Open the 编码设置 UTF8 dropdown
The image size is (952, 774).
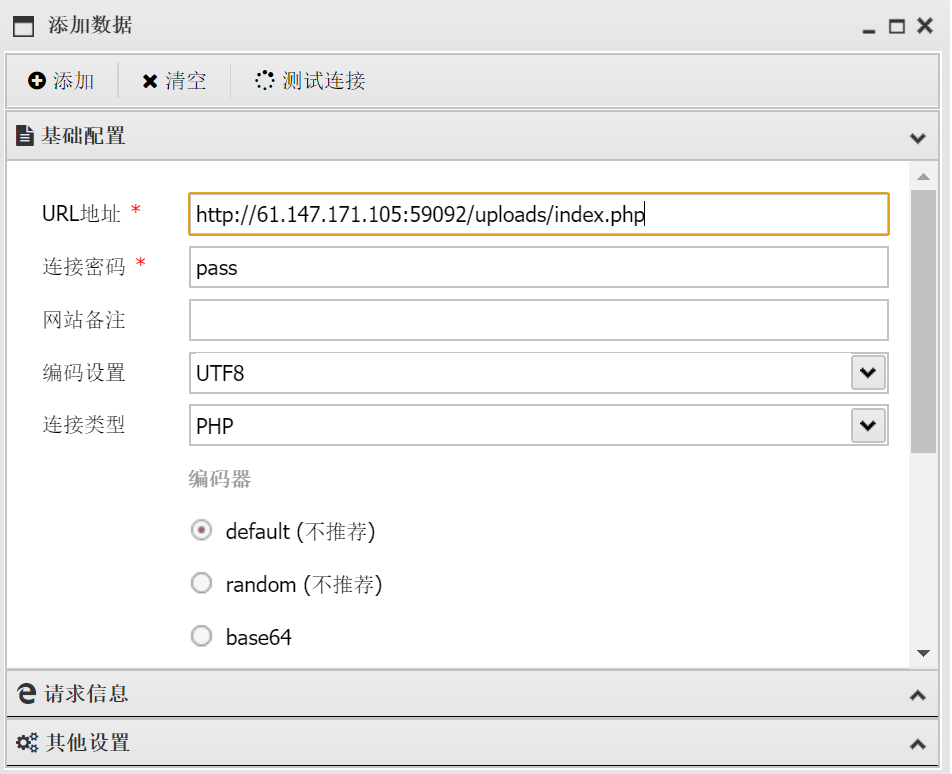click(868, 373)
